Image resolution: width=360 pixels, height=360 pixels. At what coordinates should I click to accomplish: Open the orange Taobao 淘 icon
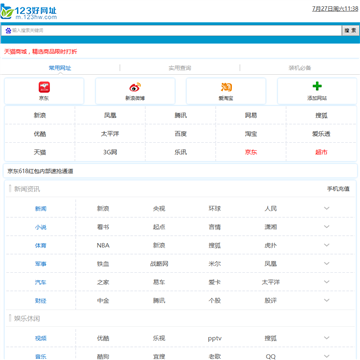(x=226, y=87)
